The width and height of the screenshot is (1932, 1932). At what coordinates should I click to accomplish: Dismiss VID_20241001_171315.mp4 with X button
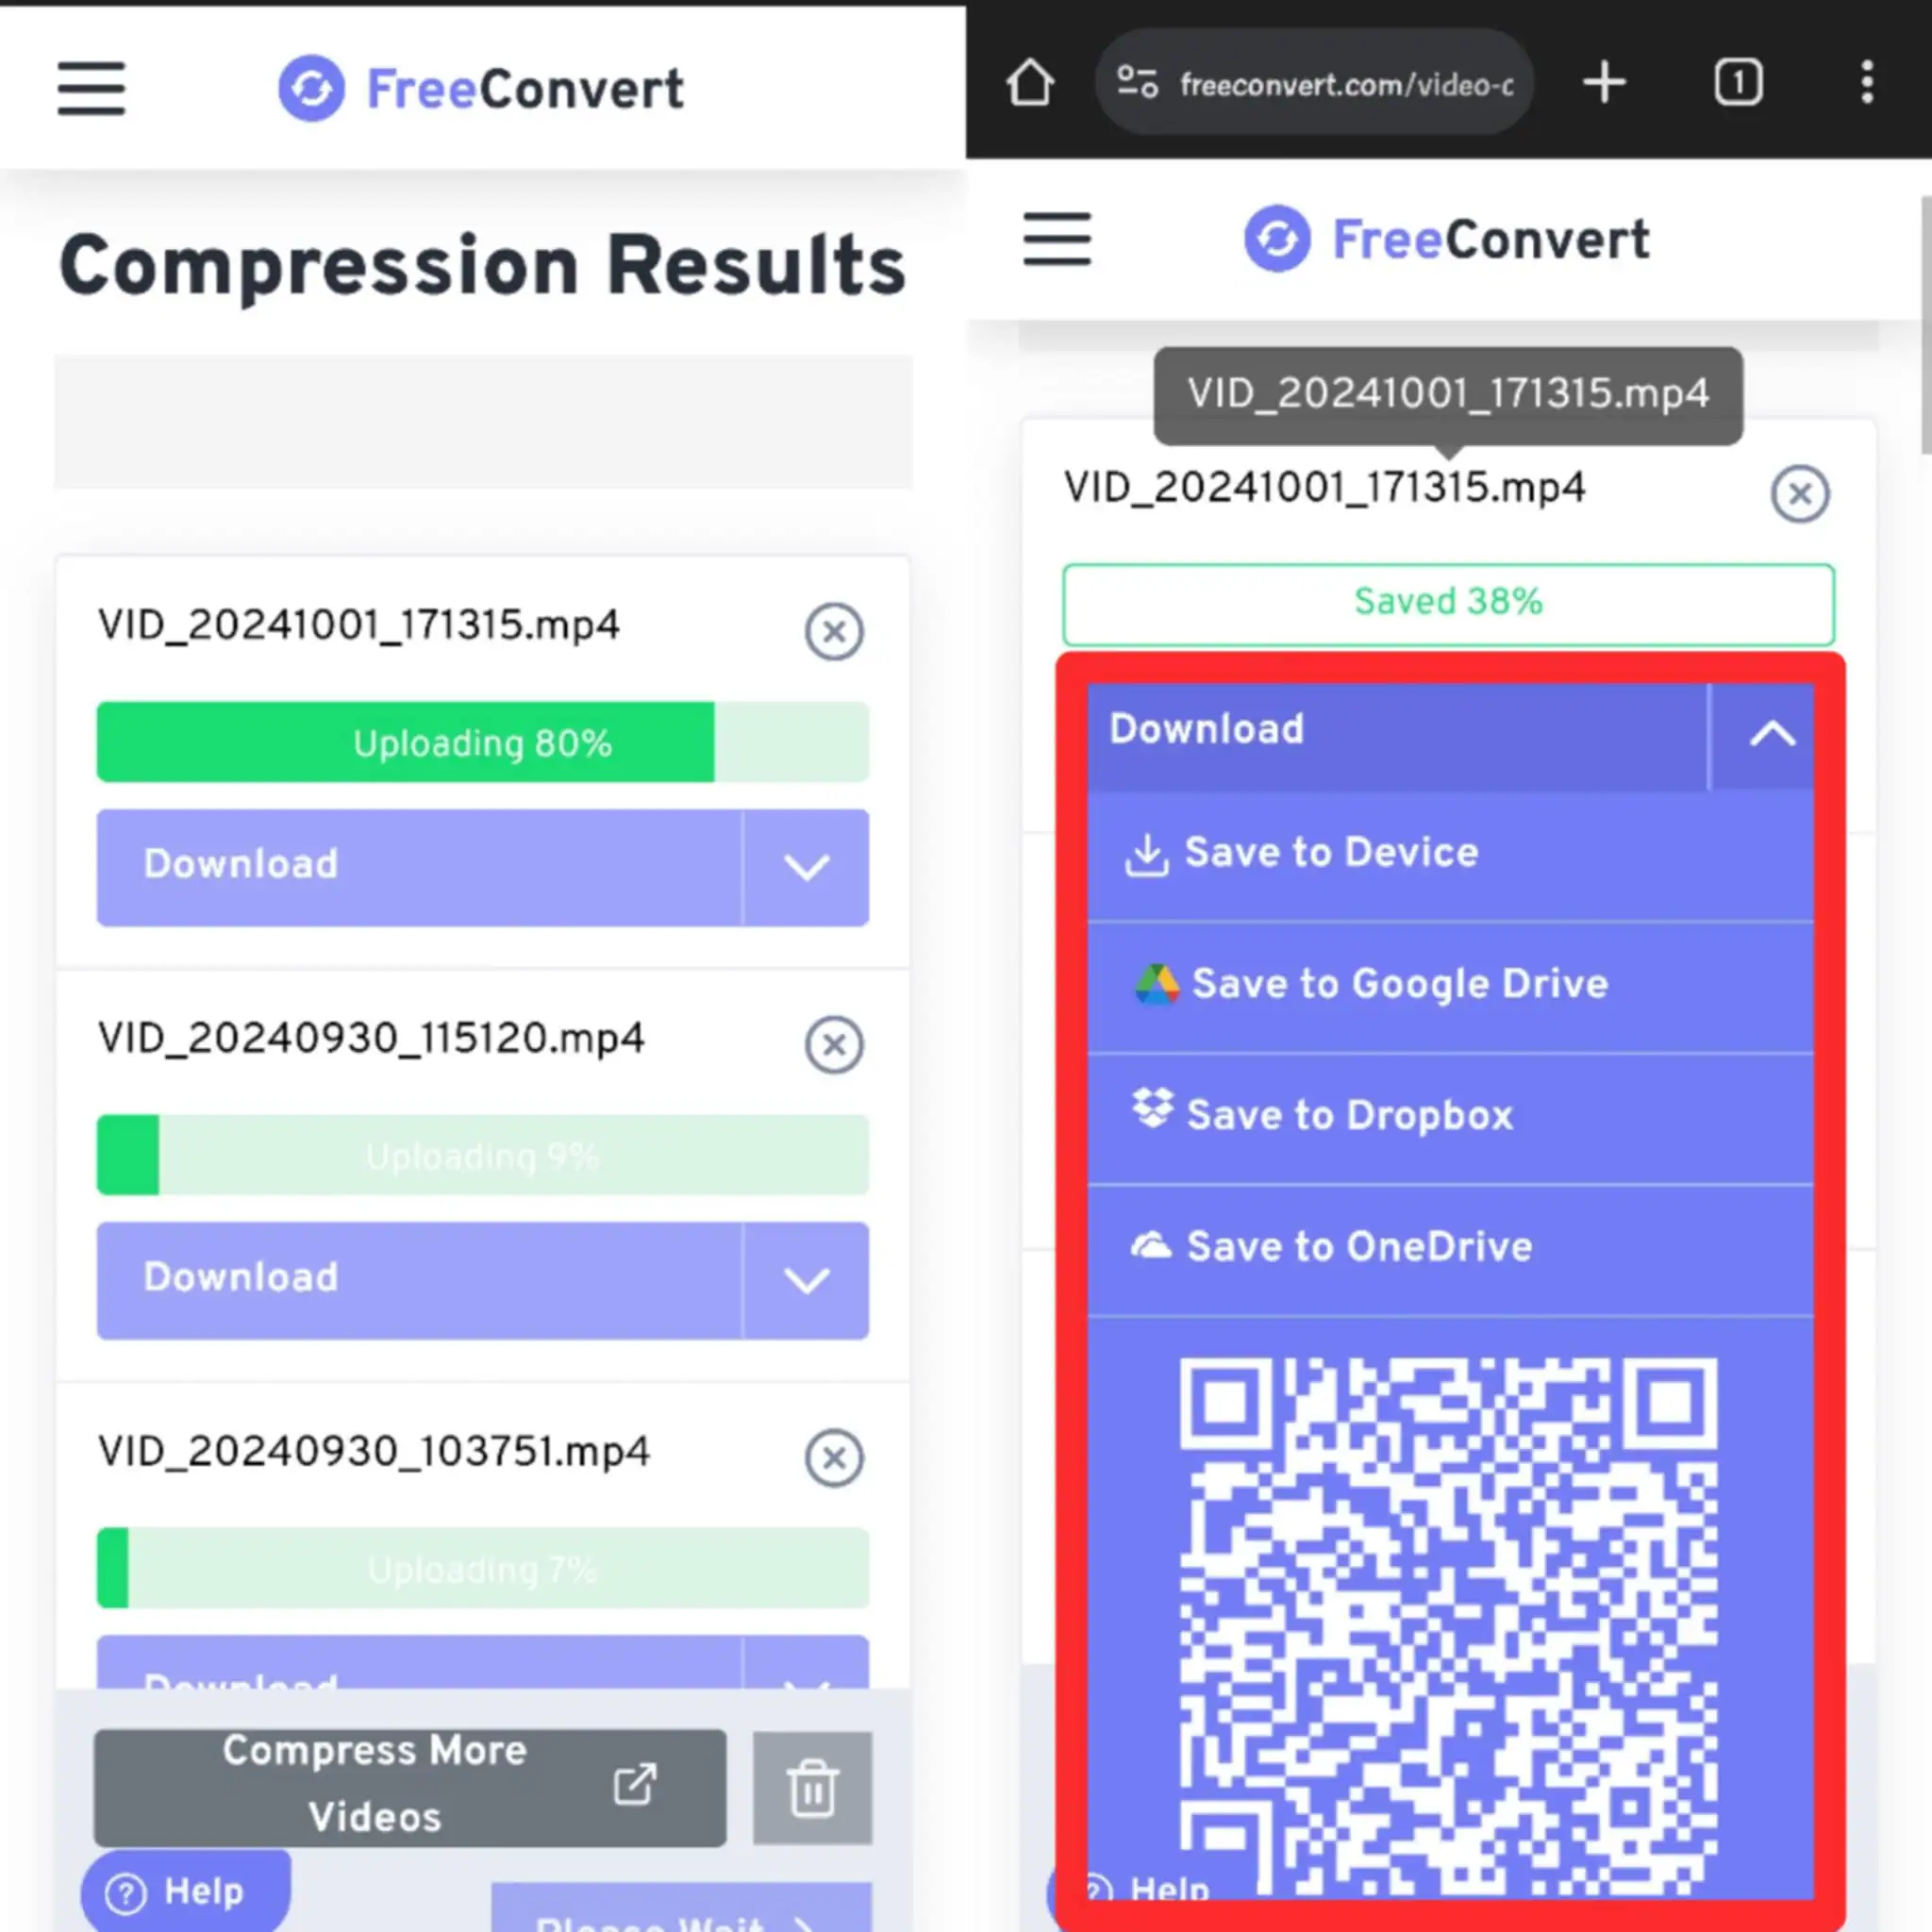point(1801,491)
